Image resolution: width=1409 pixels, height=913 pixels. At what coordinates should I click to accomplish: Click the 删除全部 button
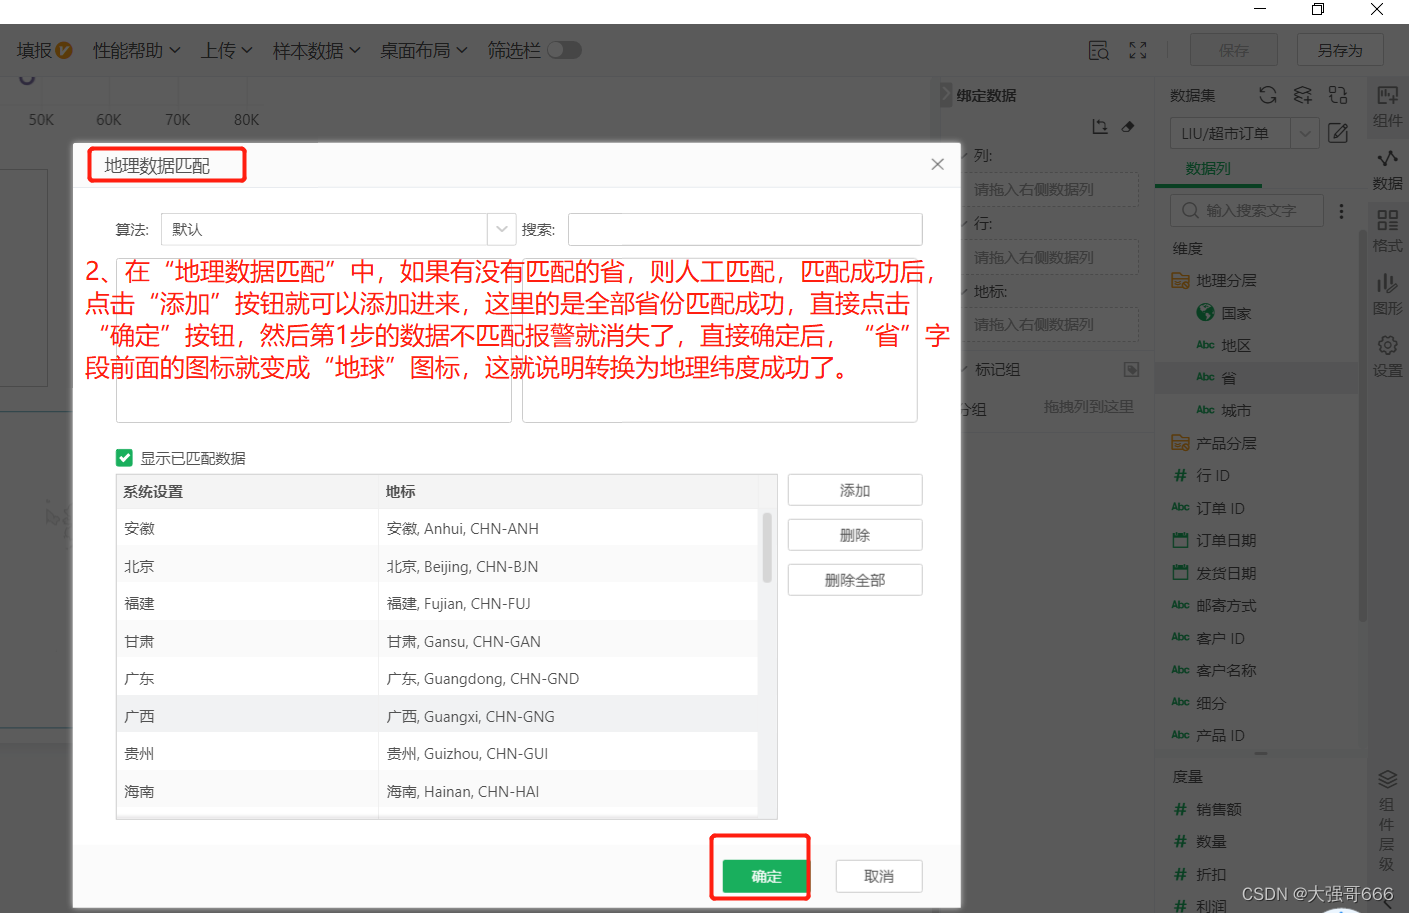[855, 580]
